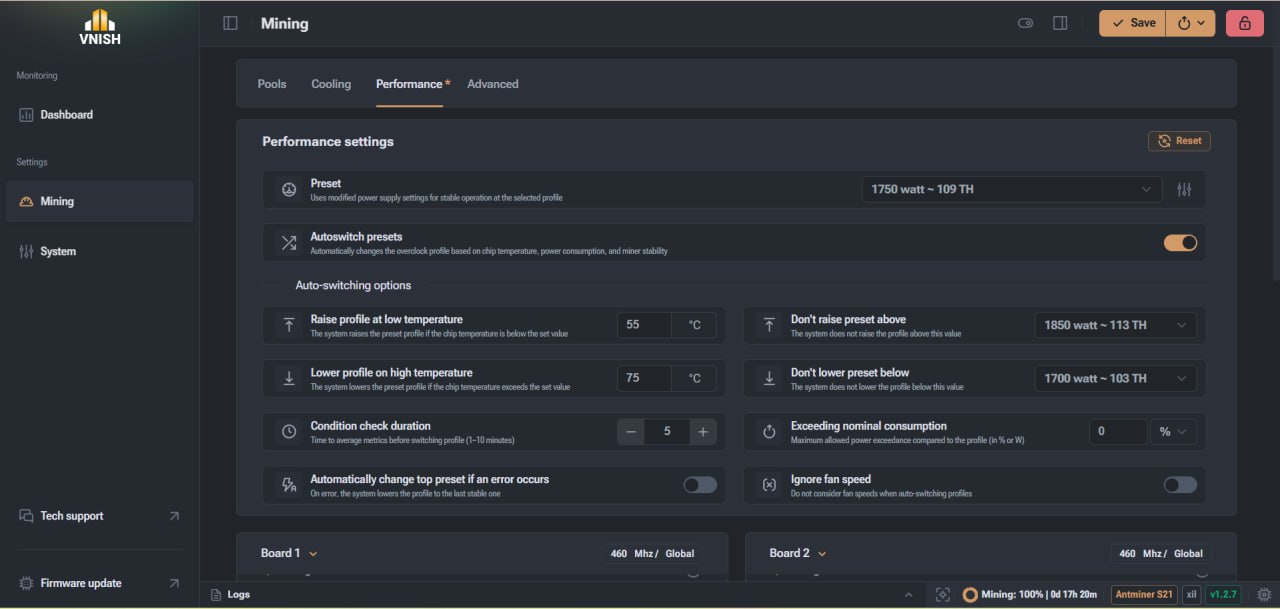Screen dimensions: 1280x609
Task: Turn on Ignore fan speed switch
Action: (x=1180, y=485)
